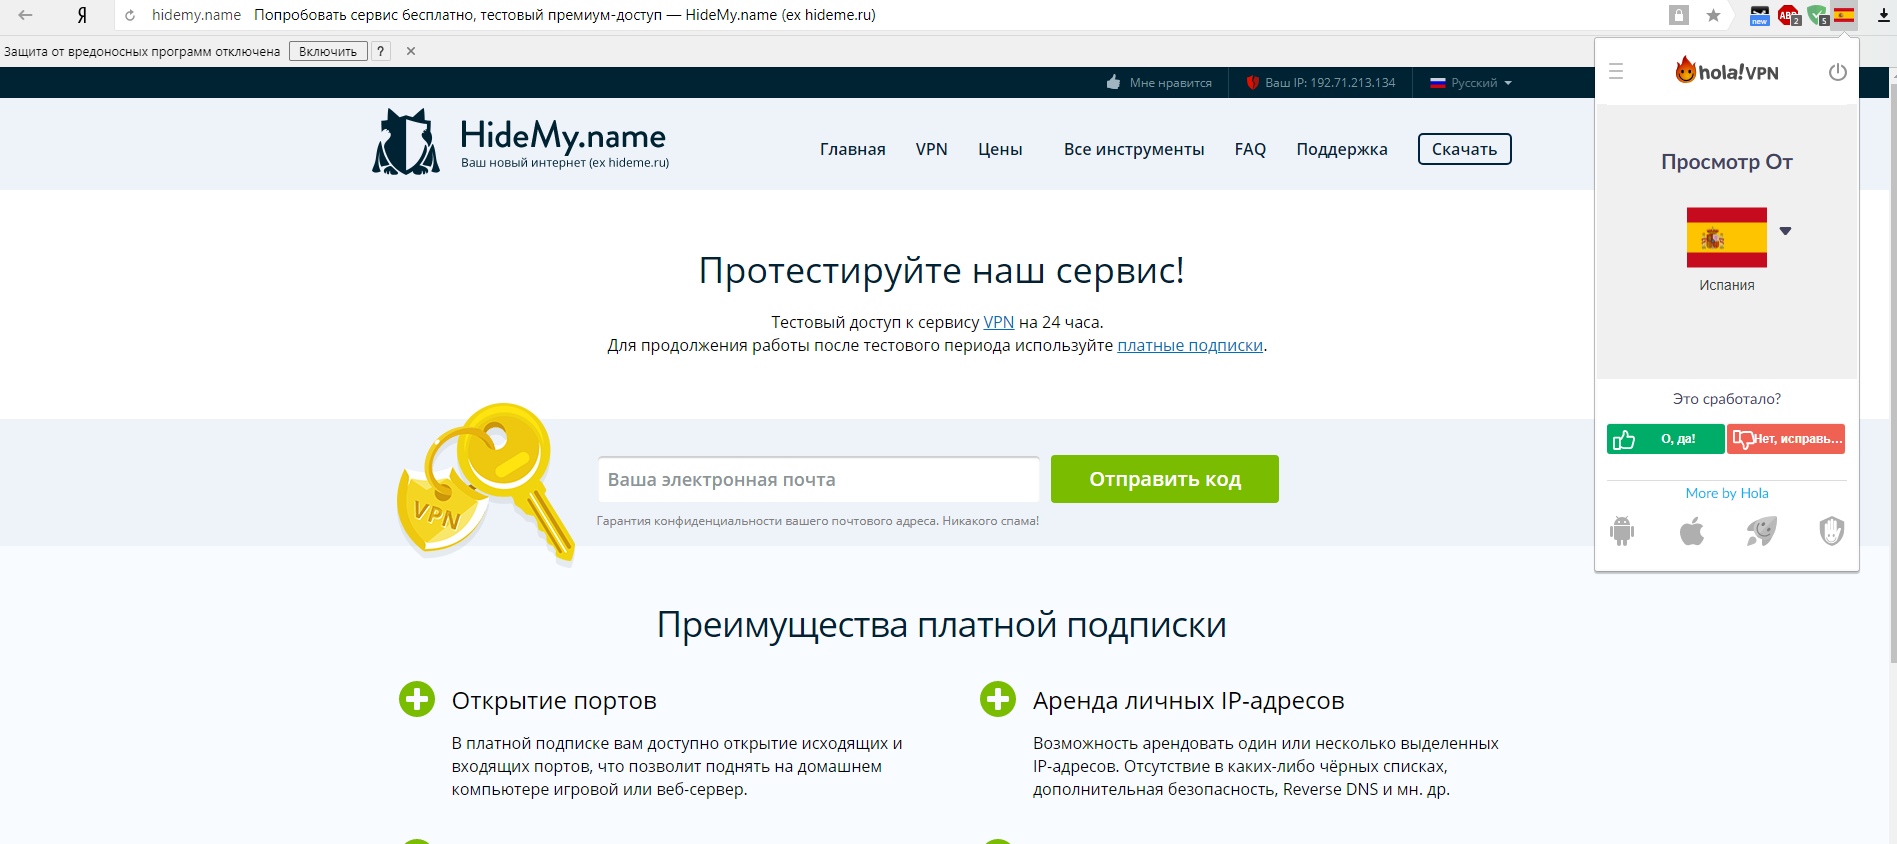Follow the "платные подписки" link
Image resolution: width=1897 pixels, height=844 pixels.
[x=1190, y=345]
